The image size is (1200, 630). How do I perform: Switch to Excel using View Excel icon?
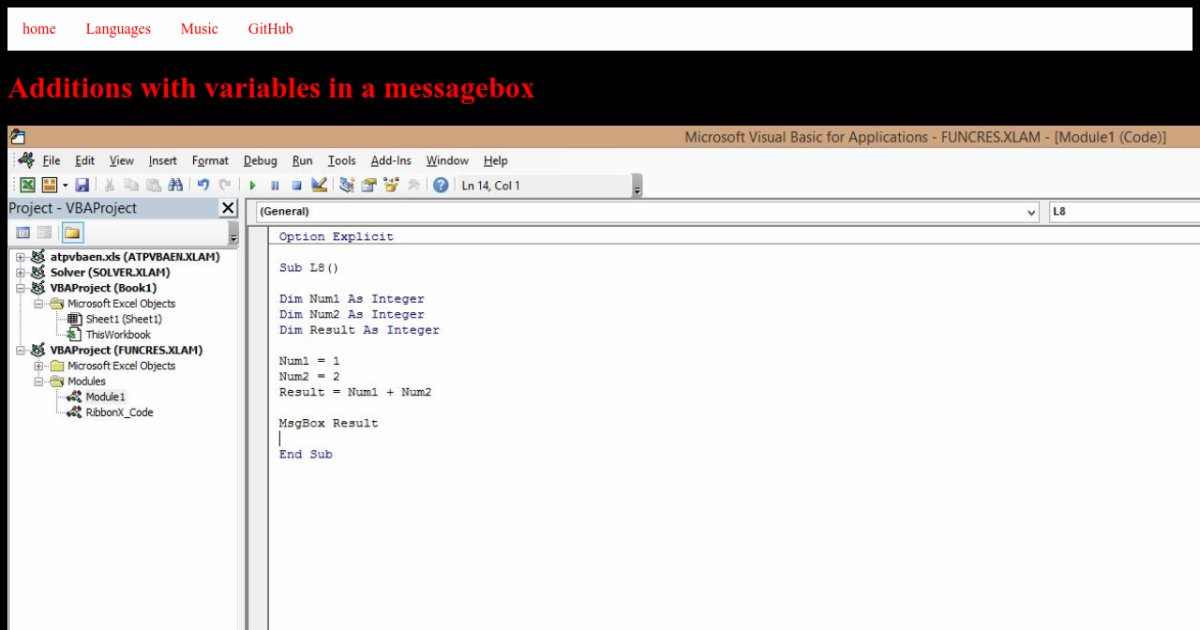point(27,185)
